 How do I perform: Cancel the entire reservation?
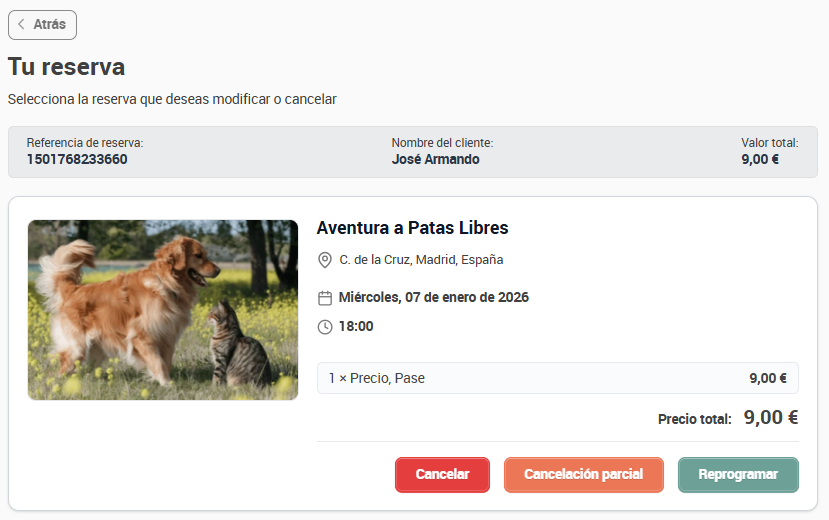(x=442, y=475)
